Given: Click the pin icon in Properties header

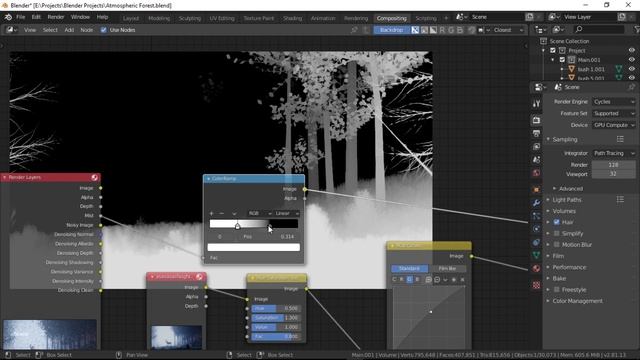Looking at the screenshot, I should click(x=631, y=87).
